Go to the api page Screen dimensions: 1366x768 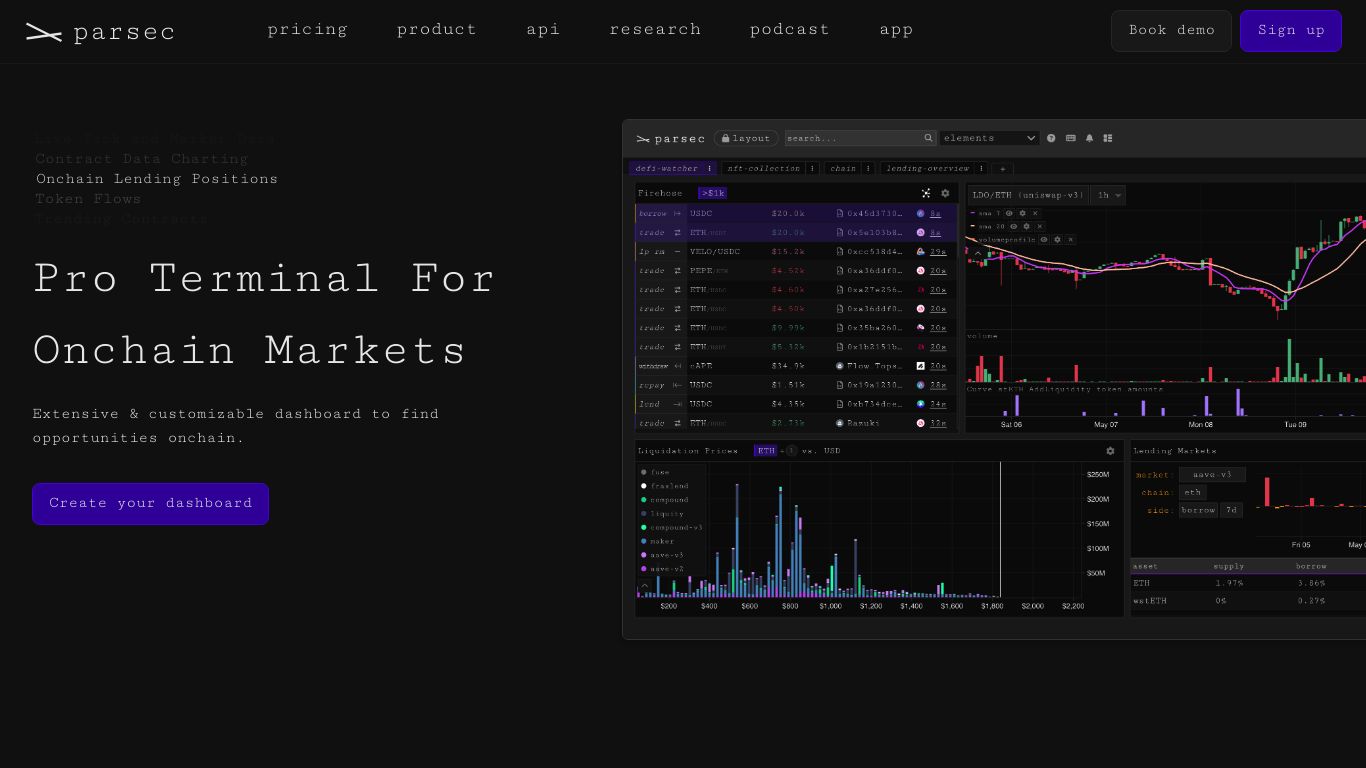(543, 29)
